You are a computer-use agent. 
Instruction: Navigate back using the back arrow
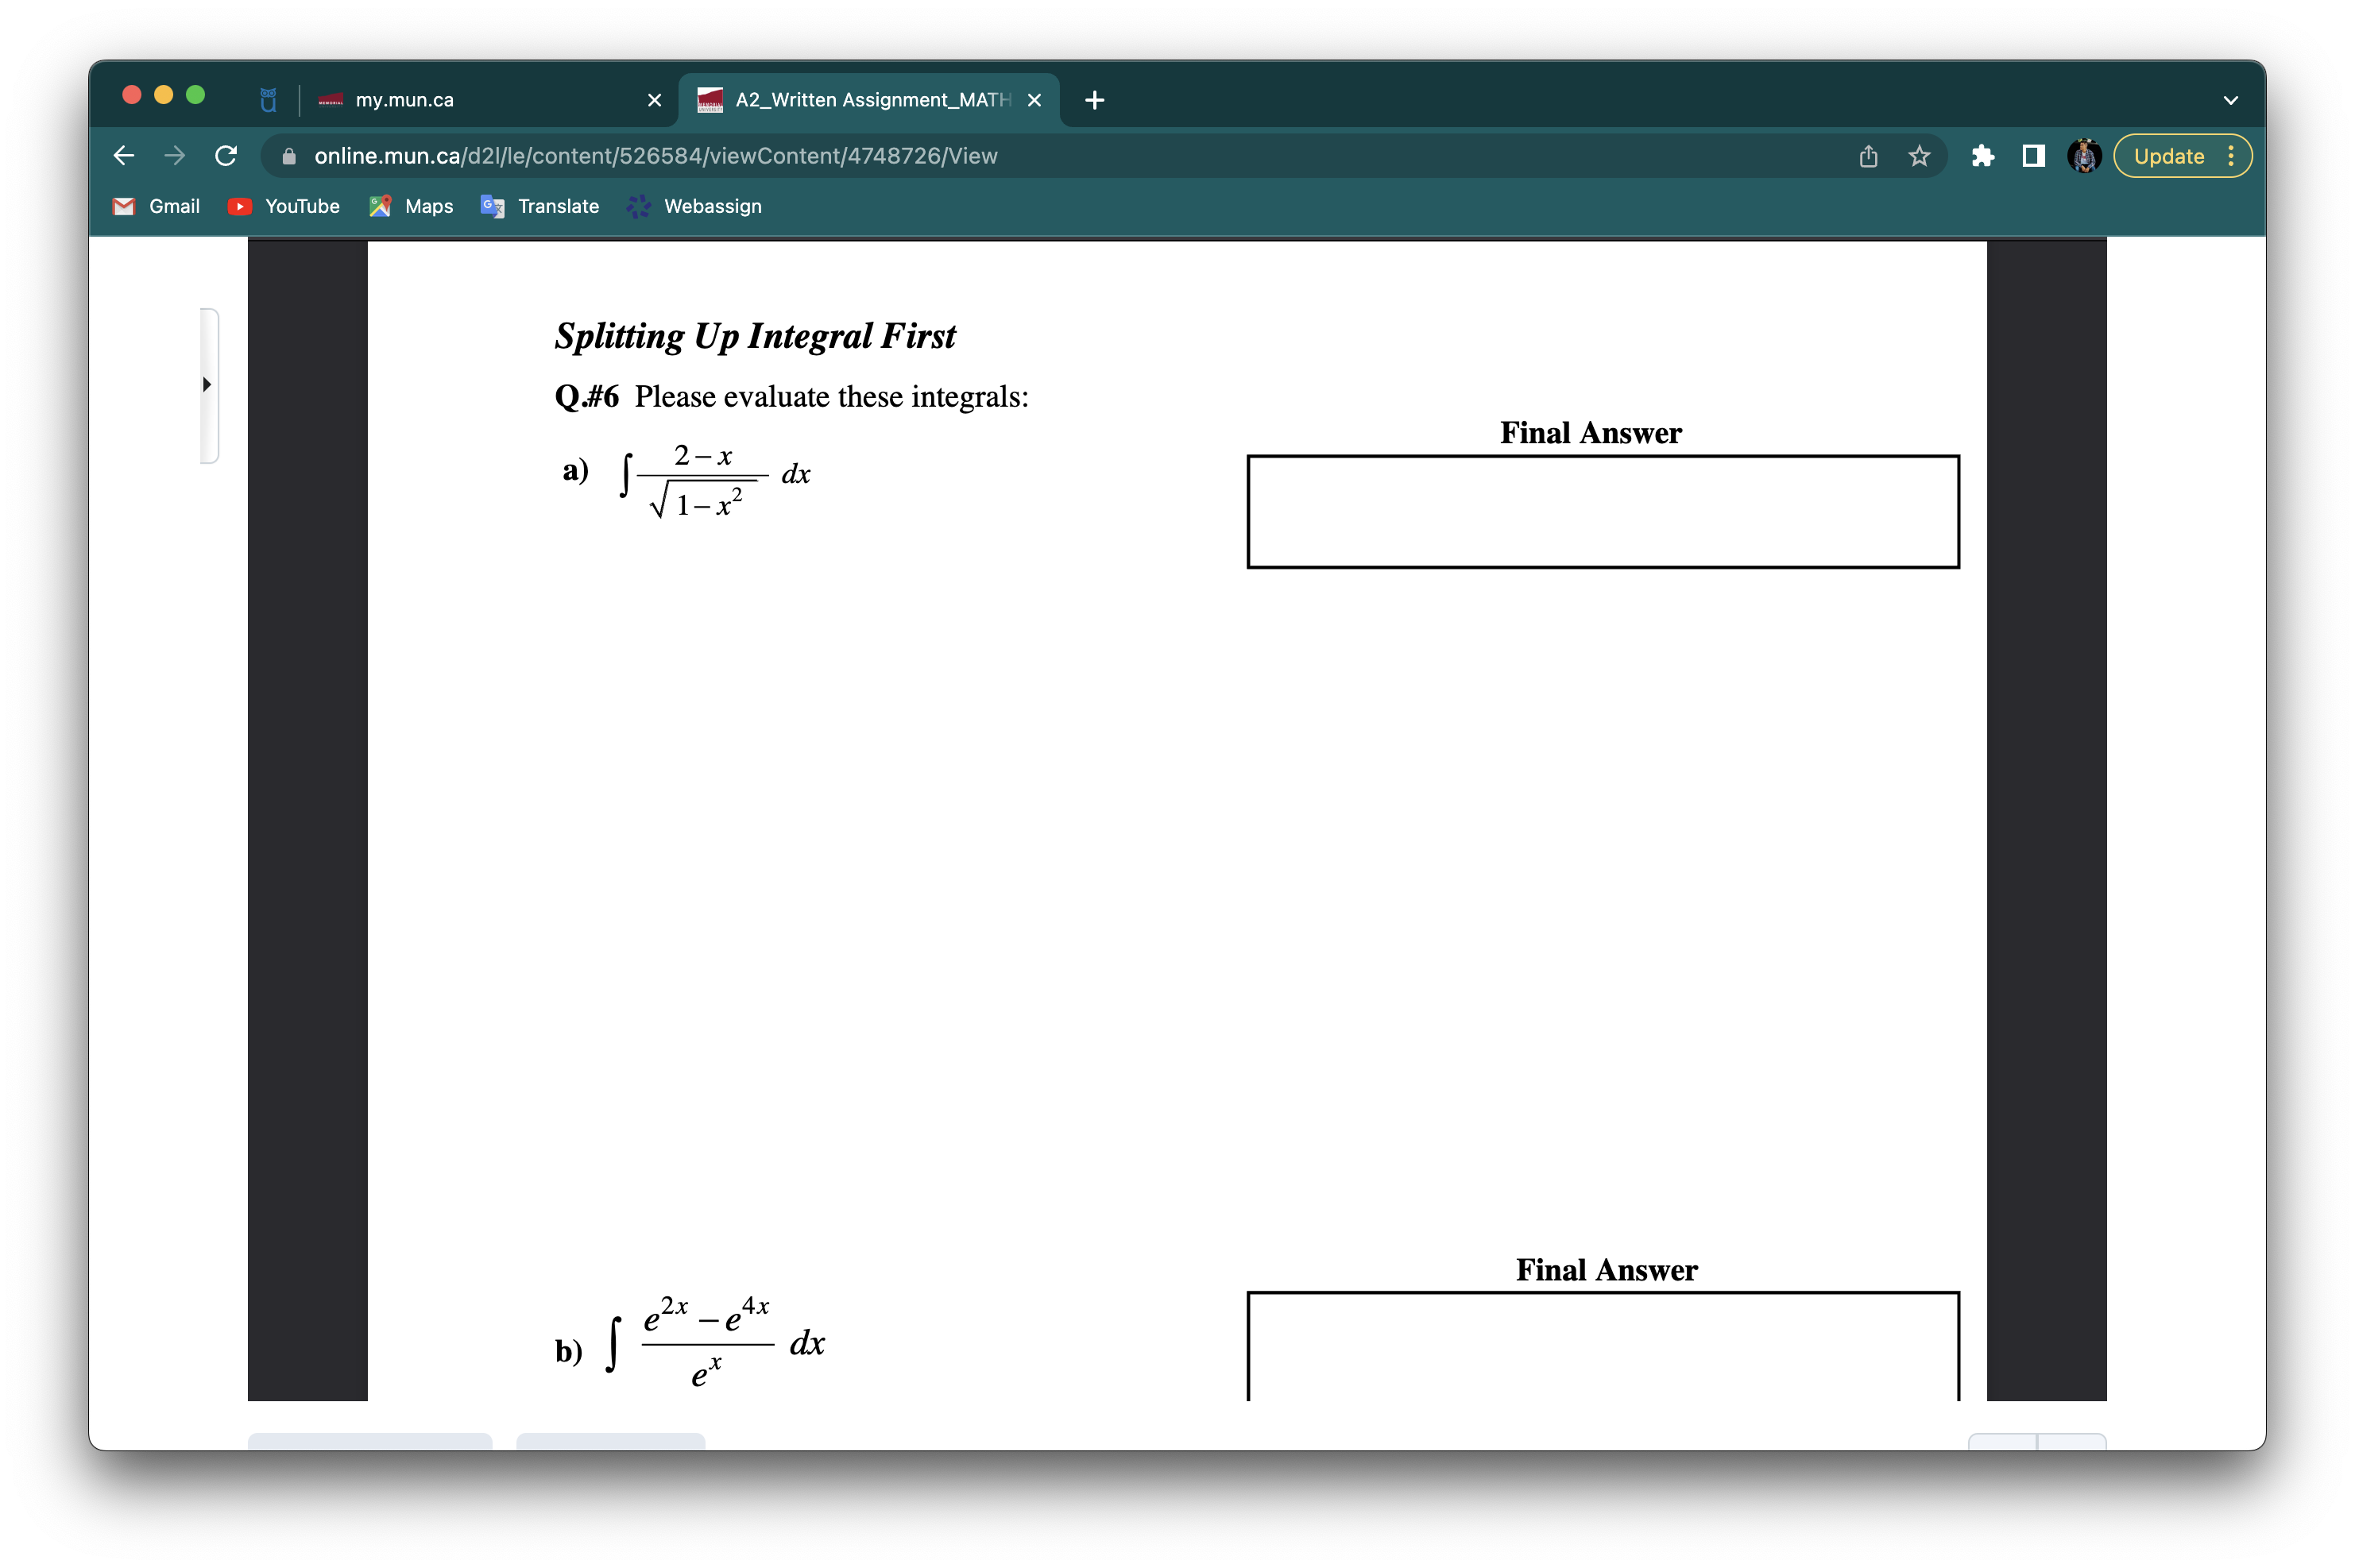click(123, 155)
